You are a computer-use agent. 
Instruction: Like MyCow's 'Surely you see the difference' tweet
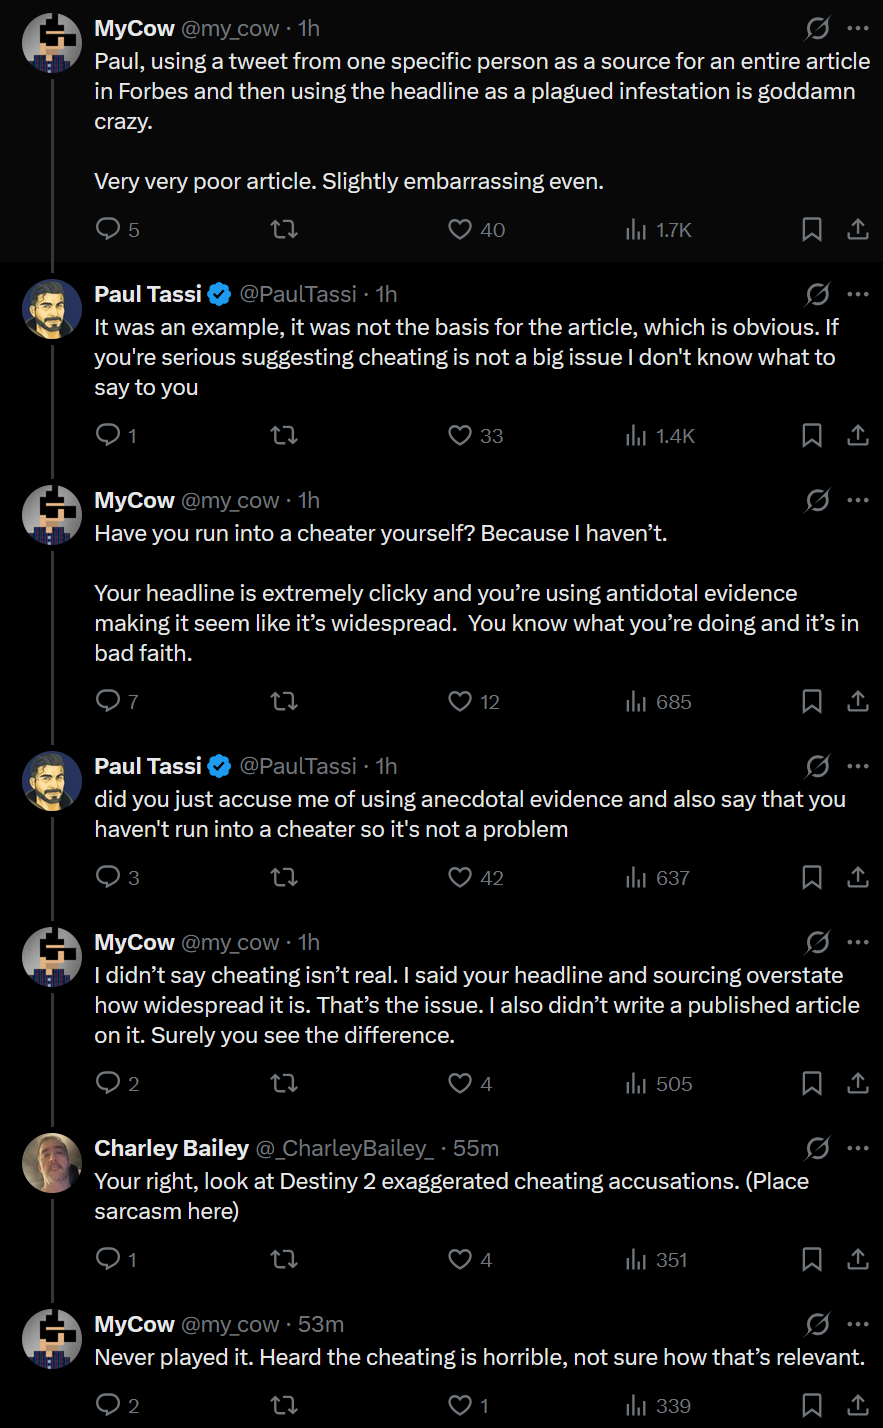pyautogui.click(x=460, y=1084)
